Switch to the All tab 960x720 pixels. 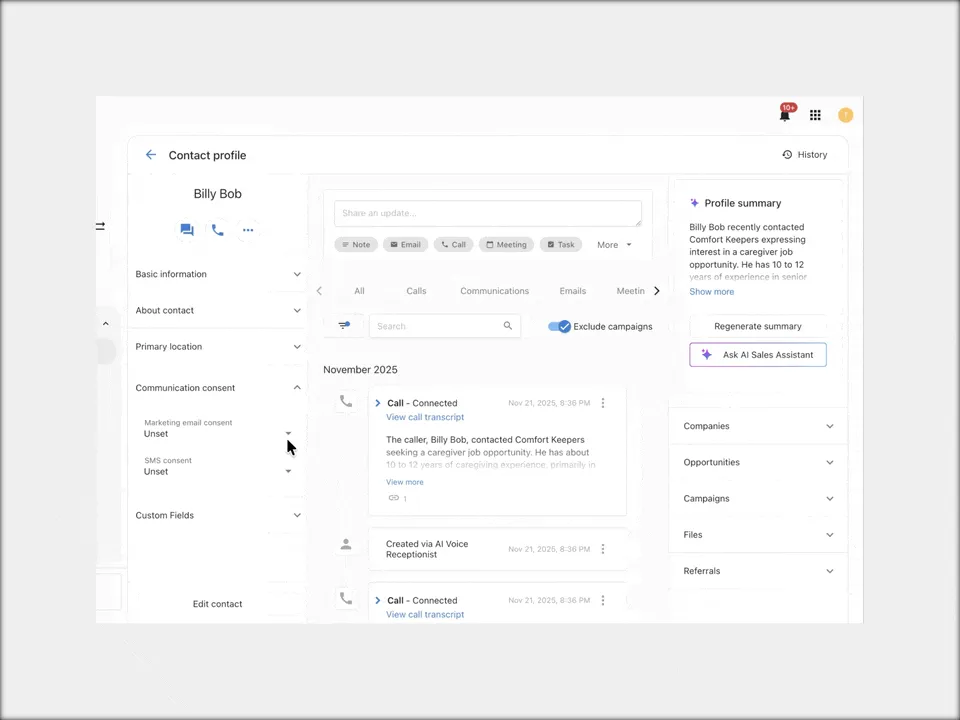tap(359, 291)
